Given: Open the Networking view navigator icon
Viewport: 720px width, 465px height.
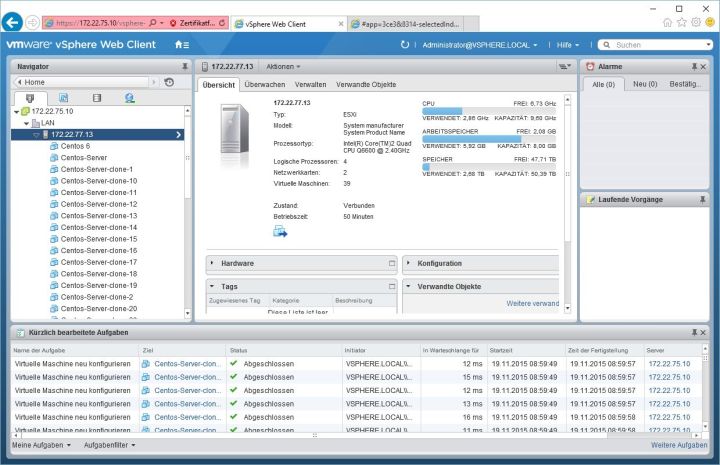Looking at the screenshot, I should click(129, 98).
